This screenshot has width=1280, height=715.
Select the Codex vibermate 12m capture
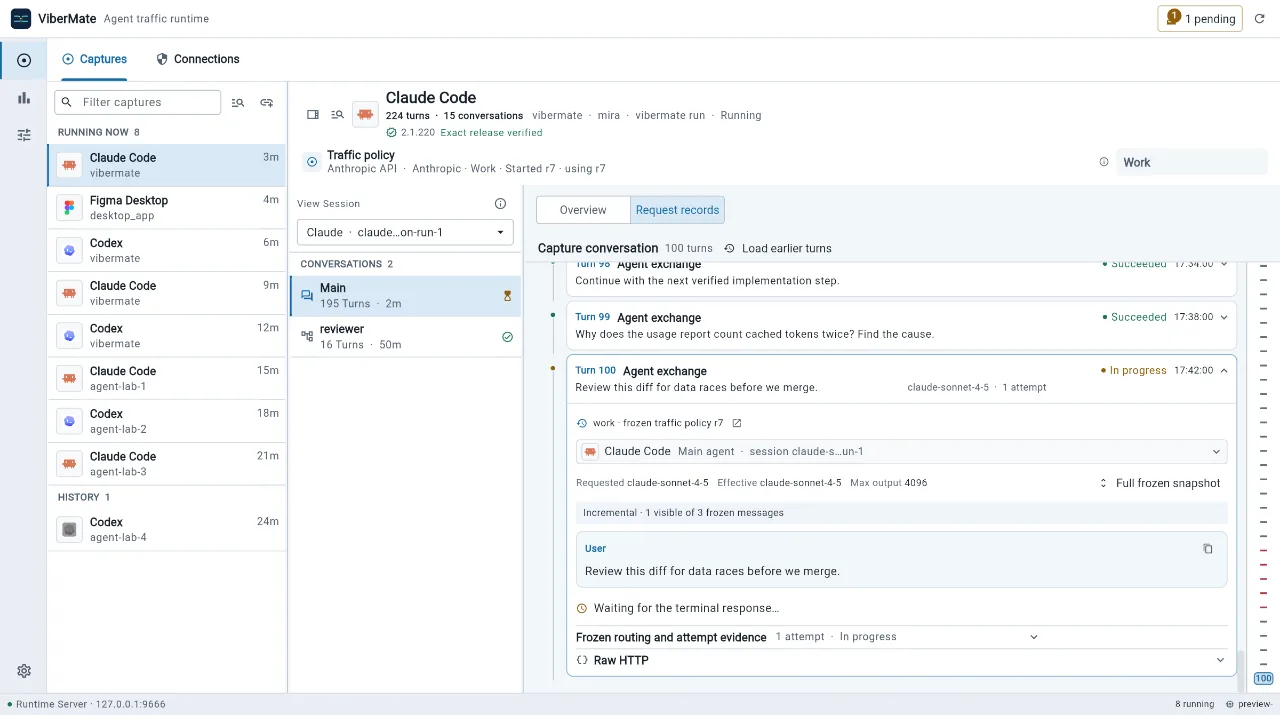tap(166, 335)
